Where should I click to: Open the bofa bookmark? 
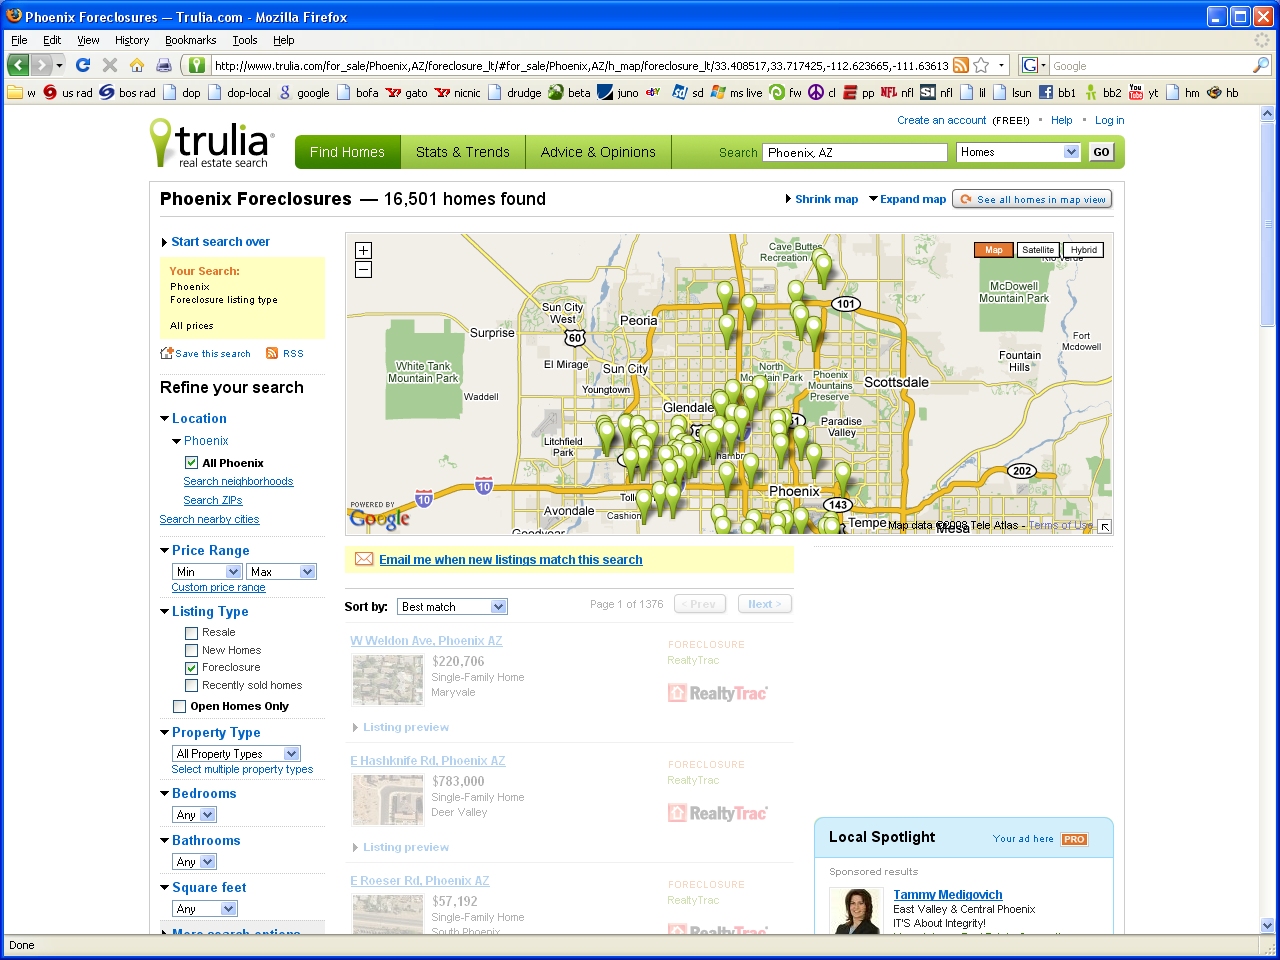(x=358, y=93)
